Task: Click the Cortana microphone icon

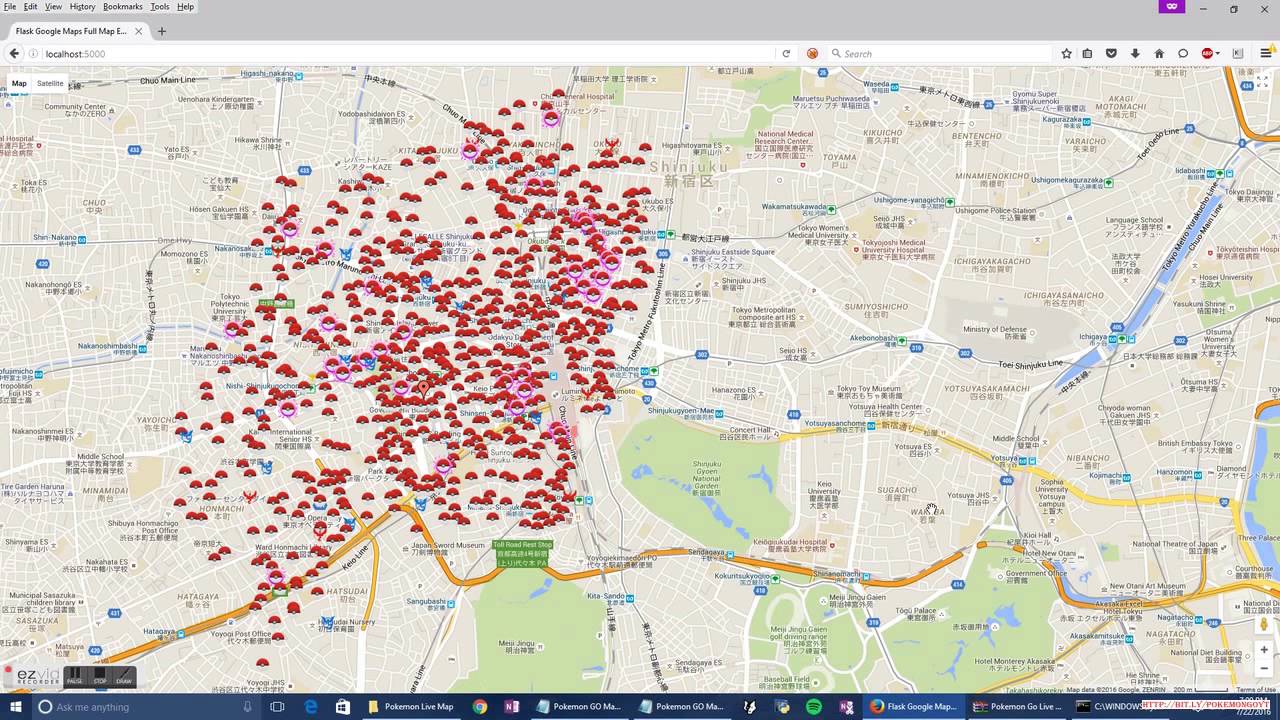Action: click(x=247, y=707)
